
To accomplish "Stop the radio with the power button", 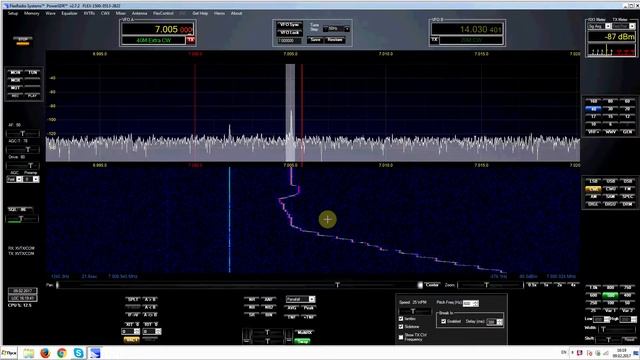I will click(x=23, y=40).
